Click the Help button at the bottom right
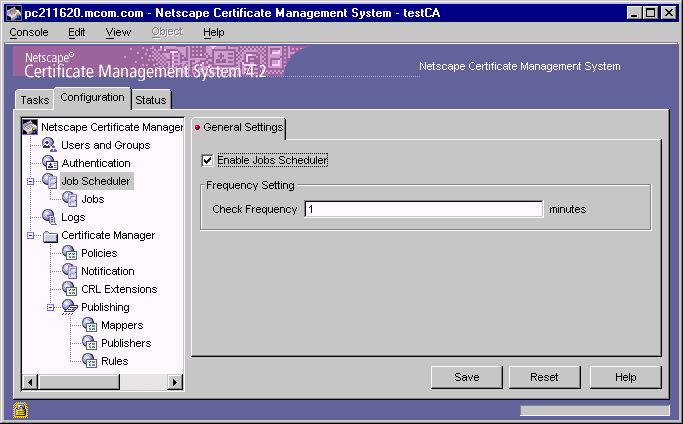 coord(626,377)
